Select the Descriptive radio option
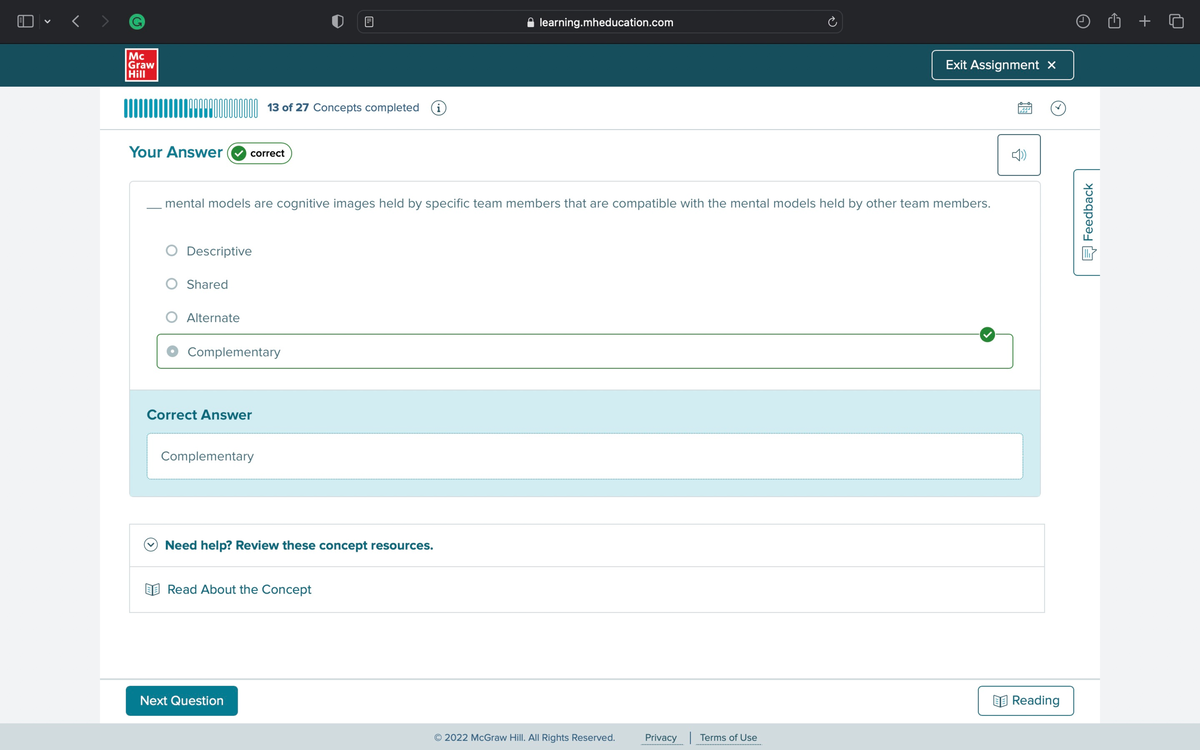 (172, 251)
